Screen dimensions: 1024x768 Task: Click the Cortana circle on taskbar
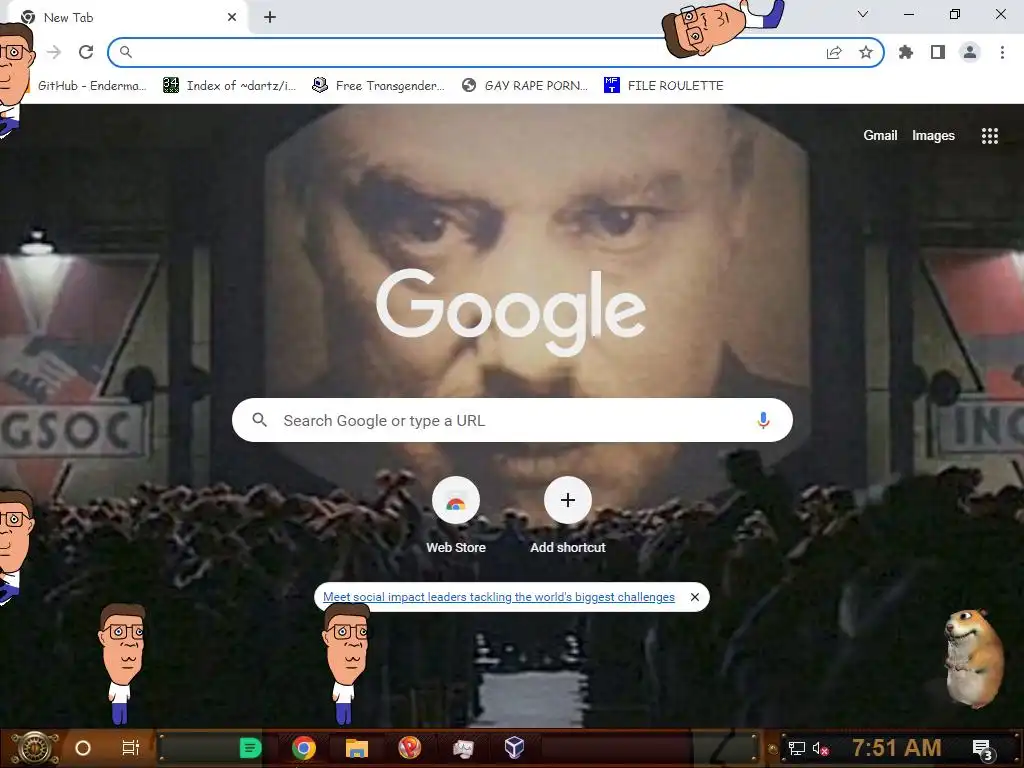pyautogui.click(x=82, y=748)
